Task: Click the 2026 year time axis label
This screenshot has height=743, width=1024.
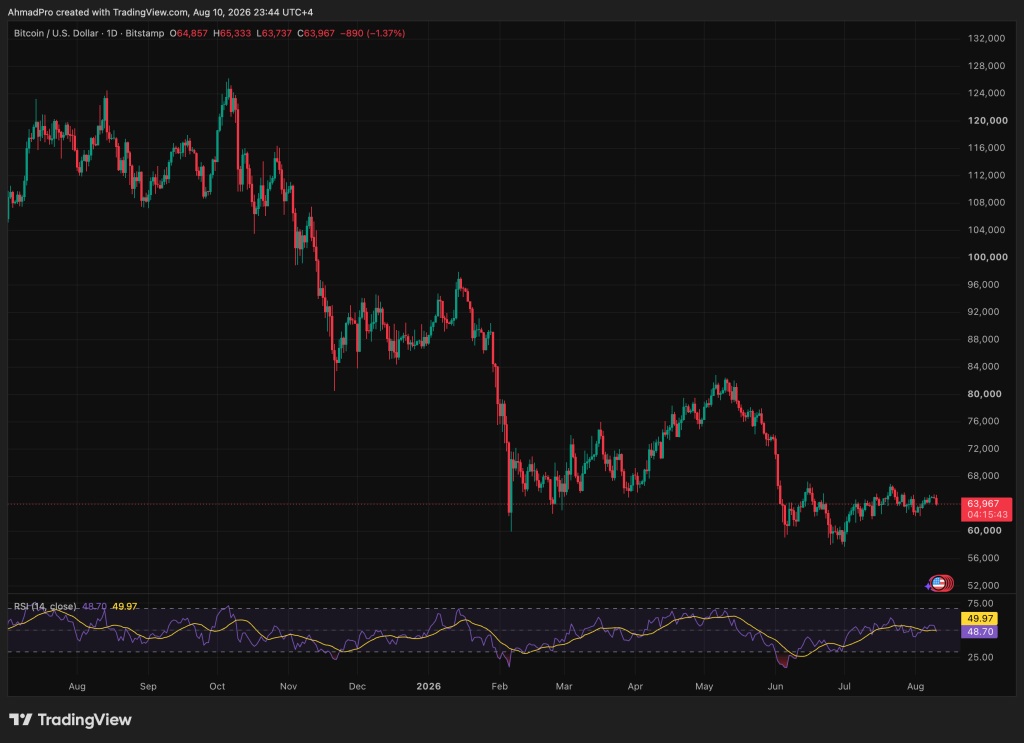Action: [x=428, y=687]
